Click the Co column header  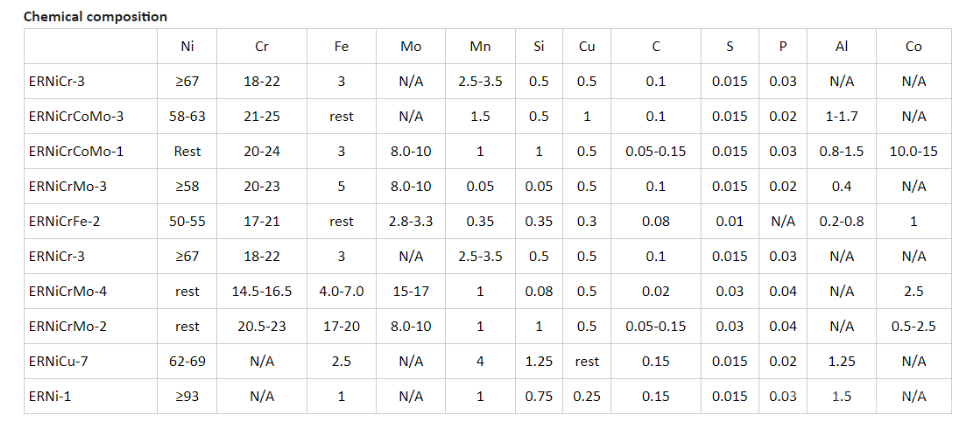[913, 47]
